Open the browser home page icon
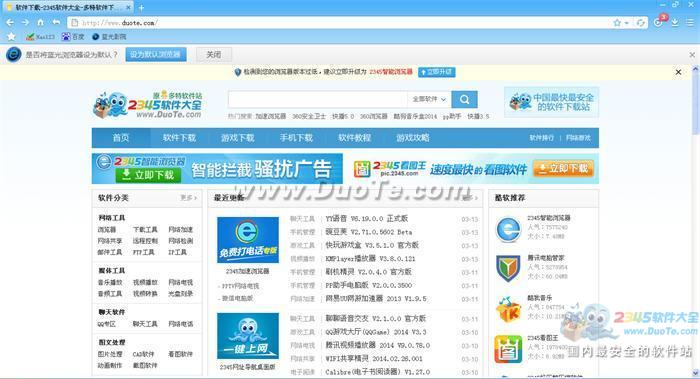The width and height of the screenshot is (700, 379). [41, 22]
